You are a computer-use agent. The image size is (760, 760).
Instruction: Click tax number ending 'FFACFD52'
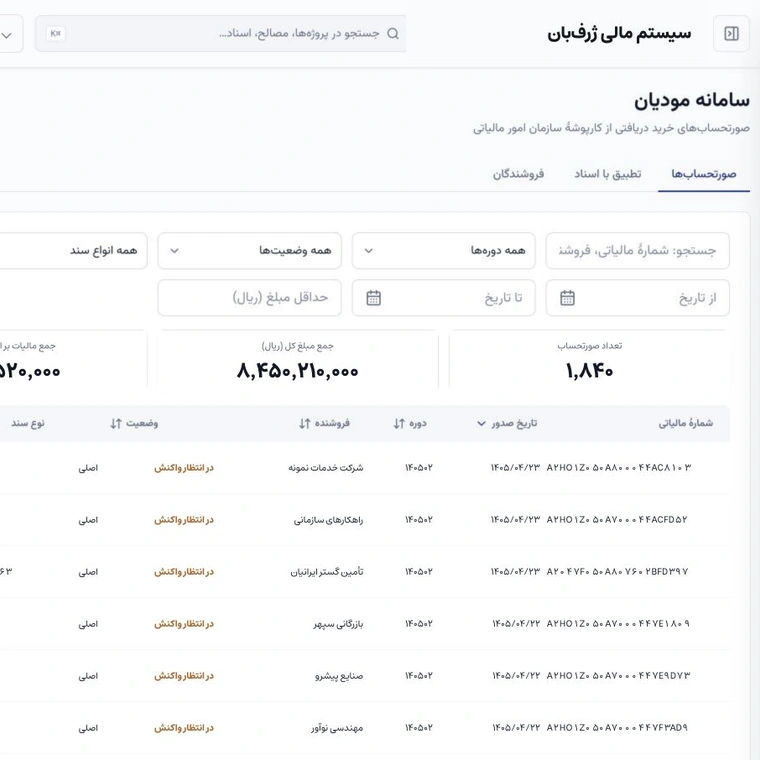[x=617, y=520]
